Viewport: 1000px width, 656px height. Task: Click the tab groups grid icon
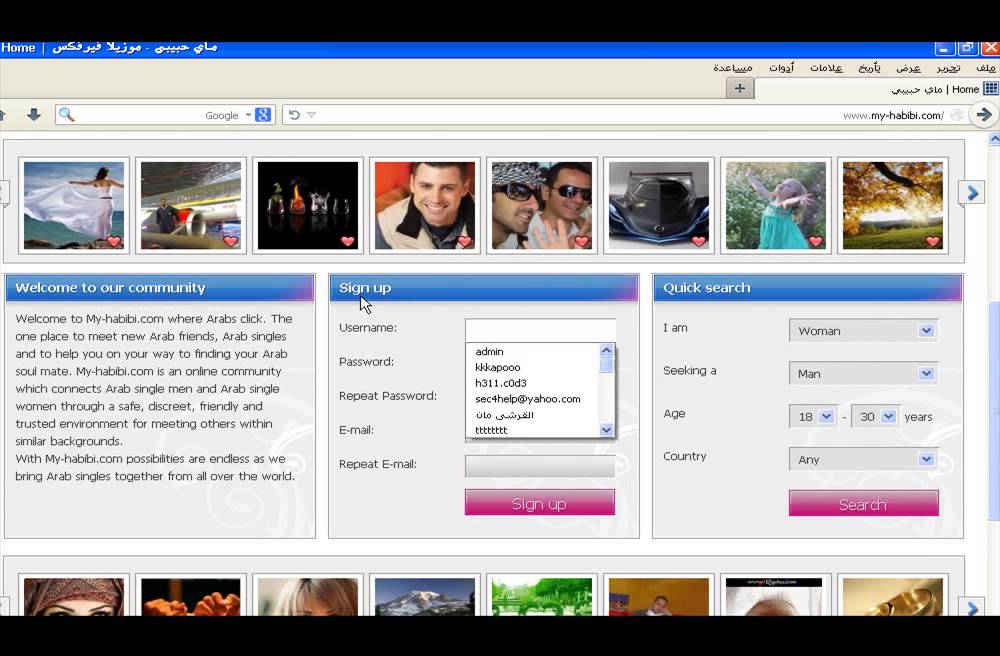(x=990, y=89)
